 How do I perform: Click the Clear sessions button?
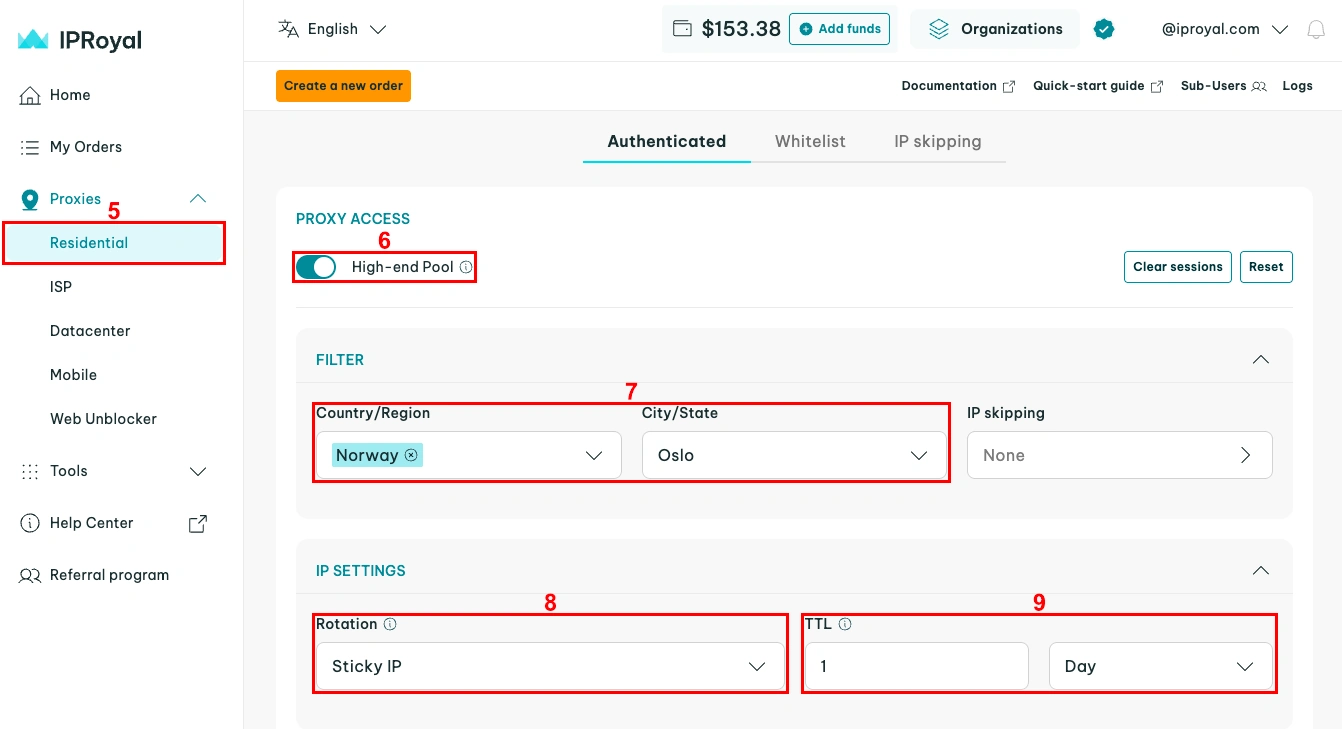pyautogui.click(x=1178, y=267)
